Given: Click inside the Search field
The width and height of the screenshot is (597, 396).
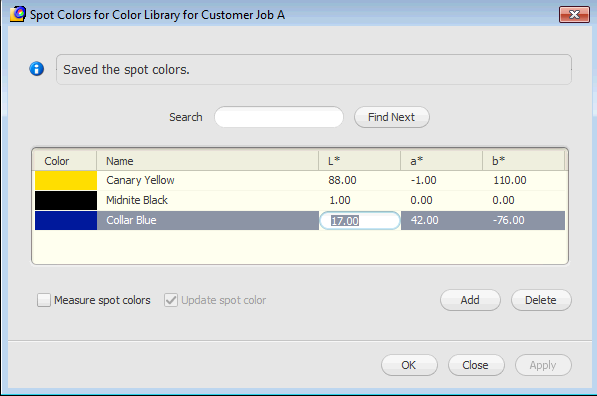Looking at the screenshot, I should (x=279, y=117).
